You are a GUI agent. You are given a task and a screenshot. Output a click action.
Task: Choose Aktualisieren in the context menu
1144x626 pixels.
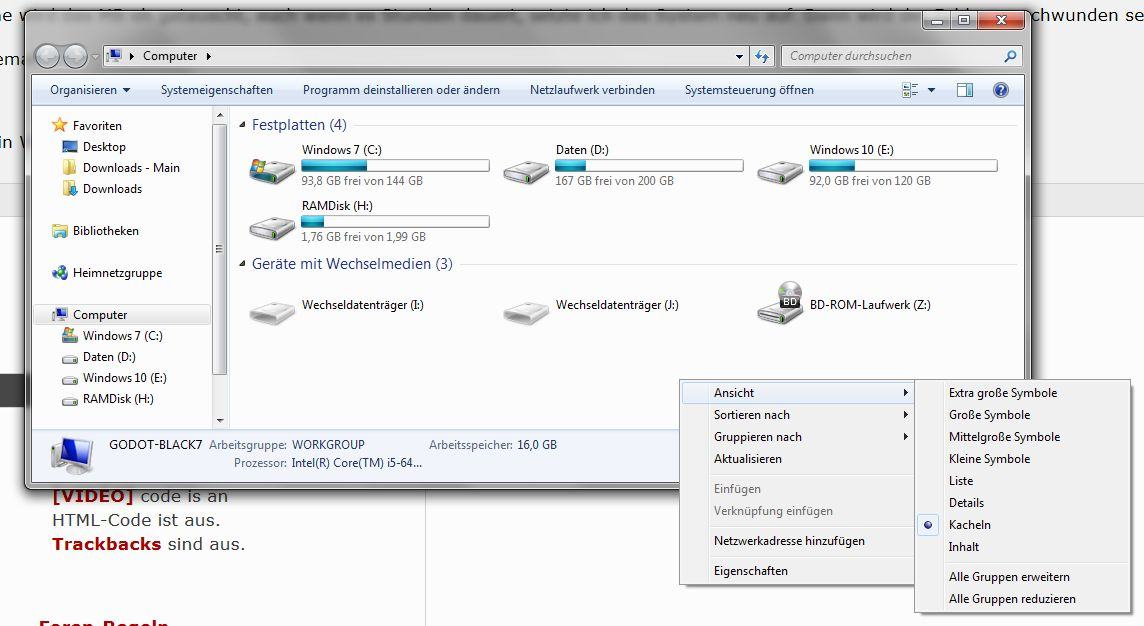pos(797,459)
